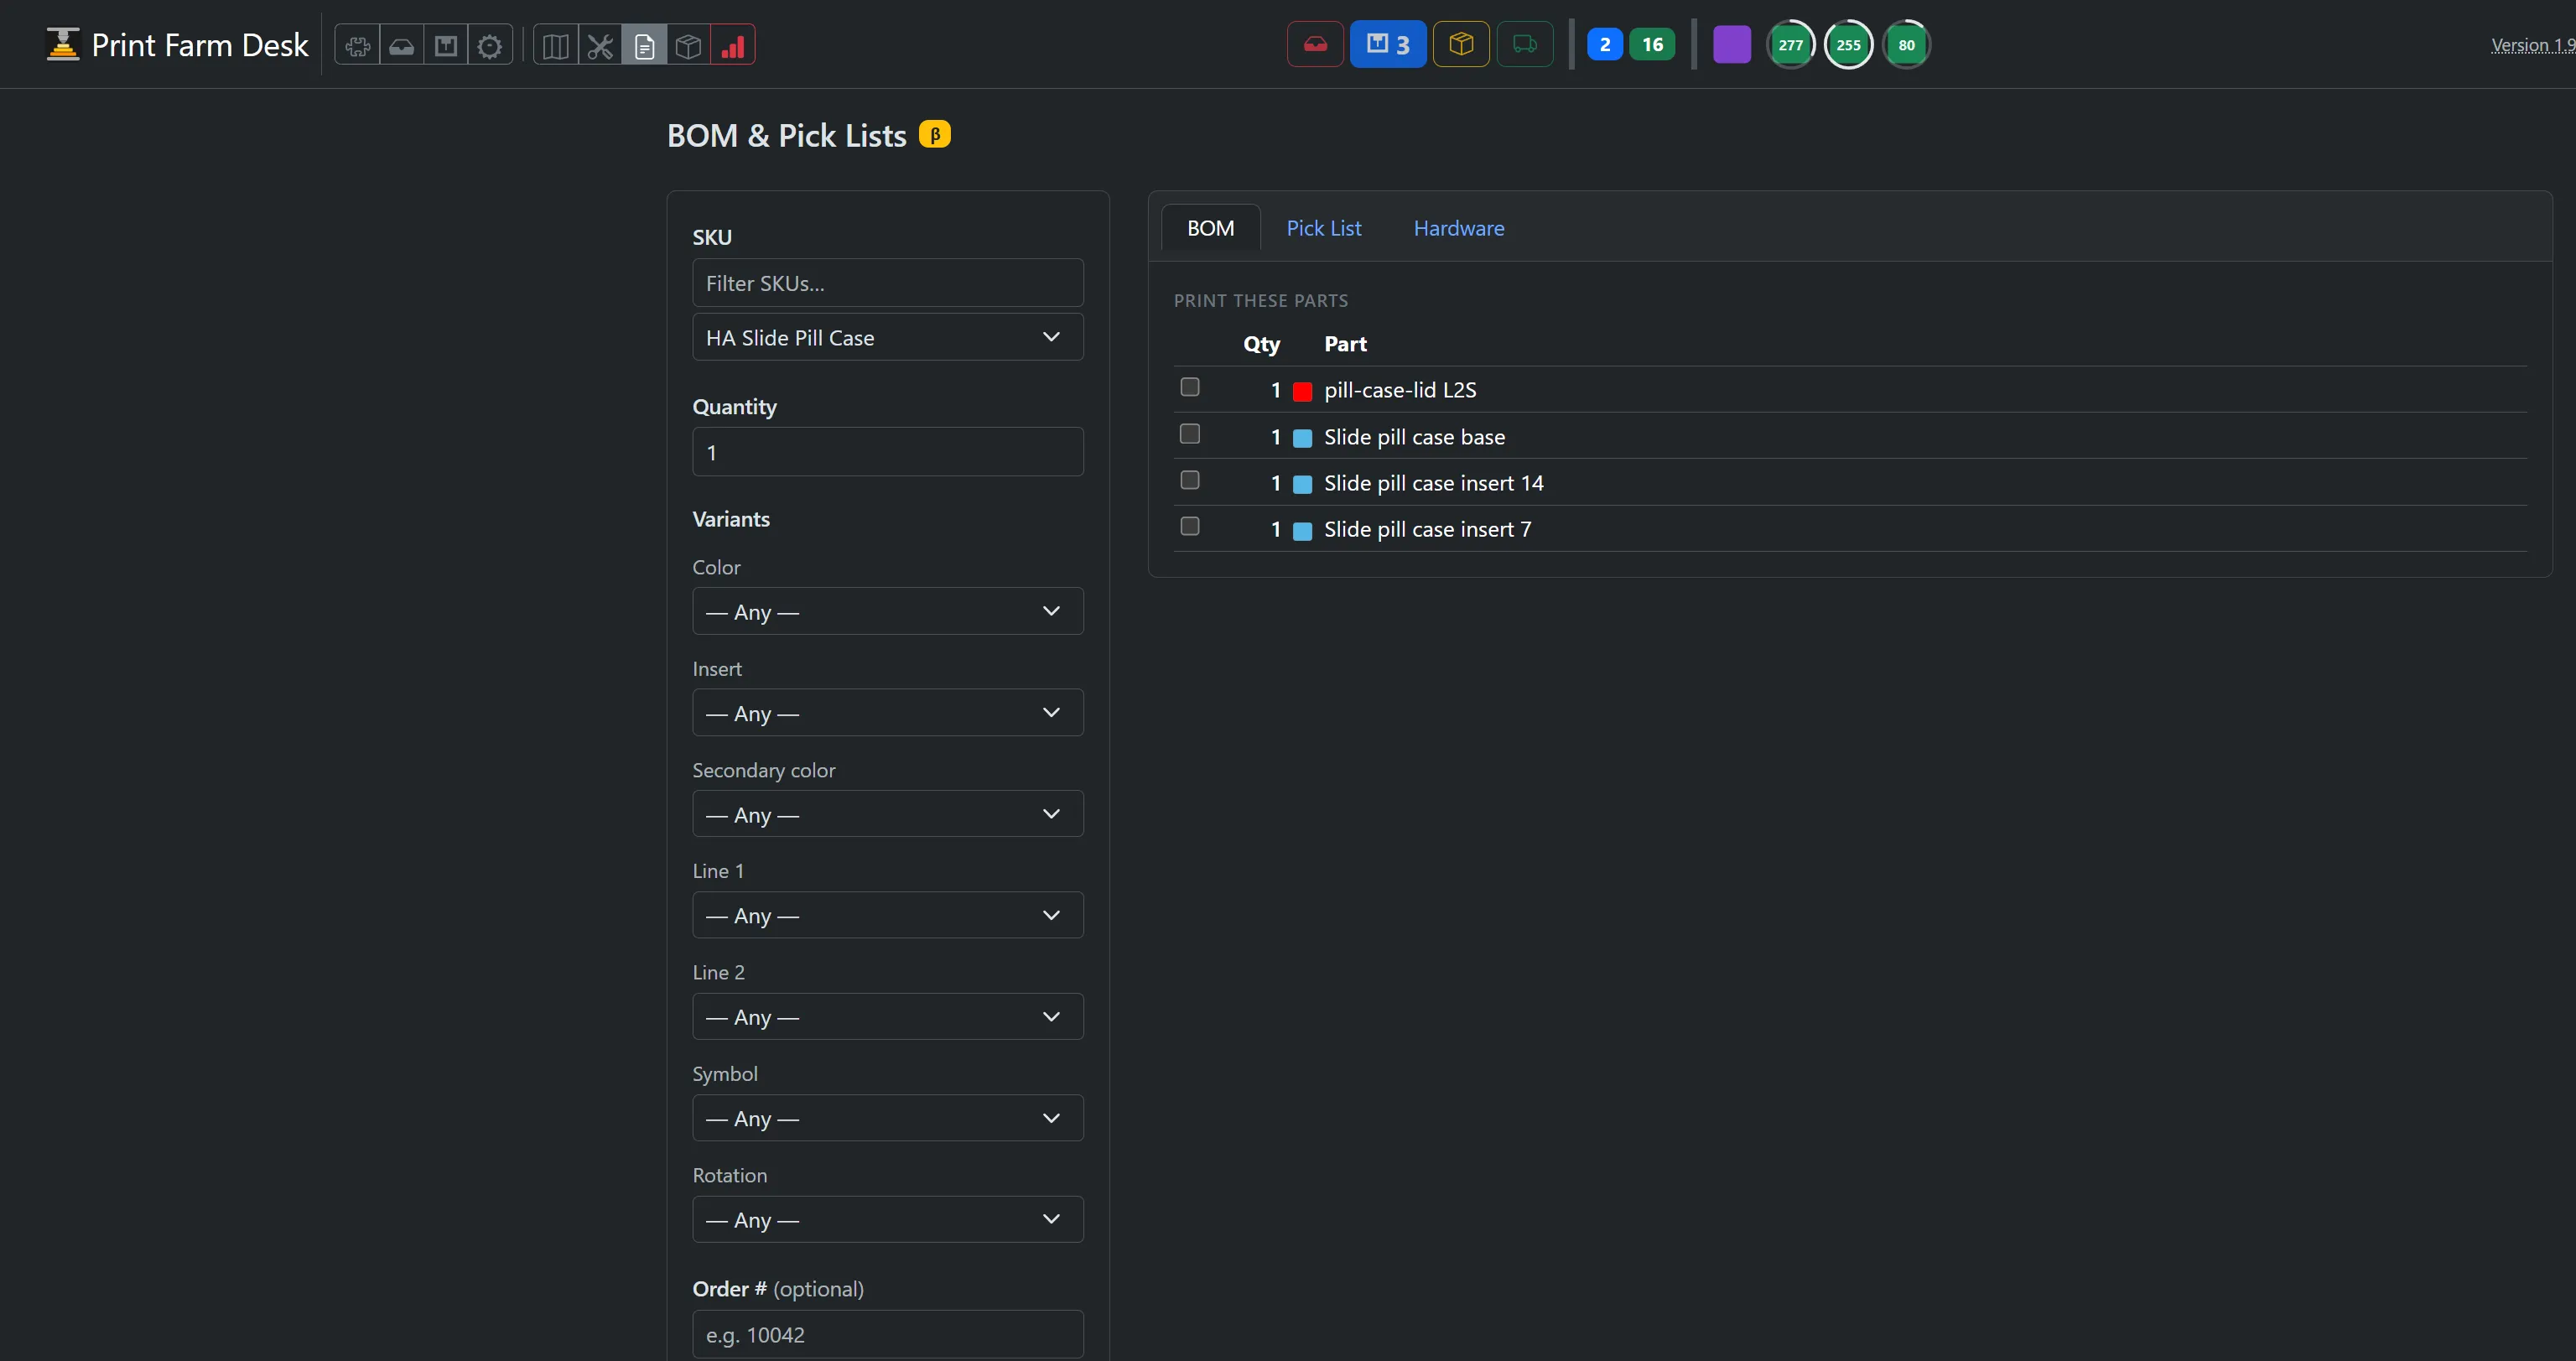The width and height of the screenshot is (2576, 1361).
Task: Open the Color variant dropdown
Action: point(887,611)
